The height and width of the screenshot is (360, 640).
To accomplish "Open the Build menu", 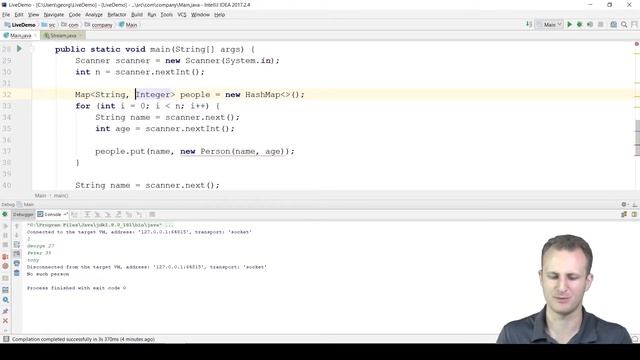I will click(x=137, y=15).
